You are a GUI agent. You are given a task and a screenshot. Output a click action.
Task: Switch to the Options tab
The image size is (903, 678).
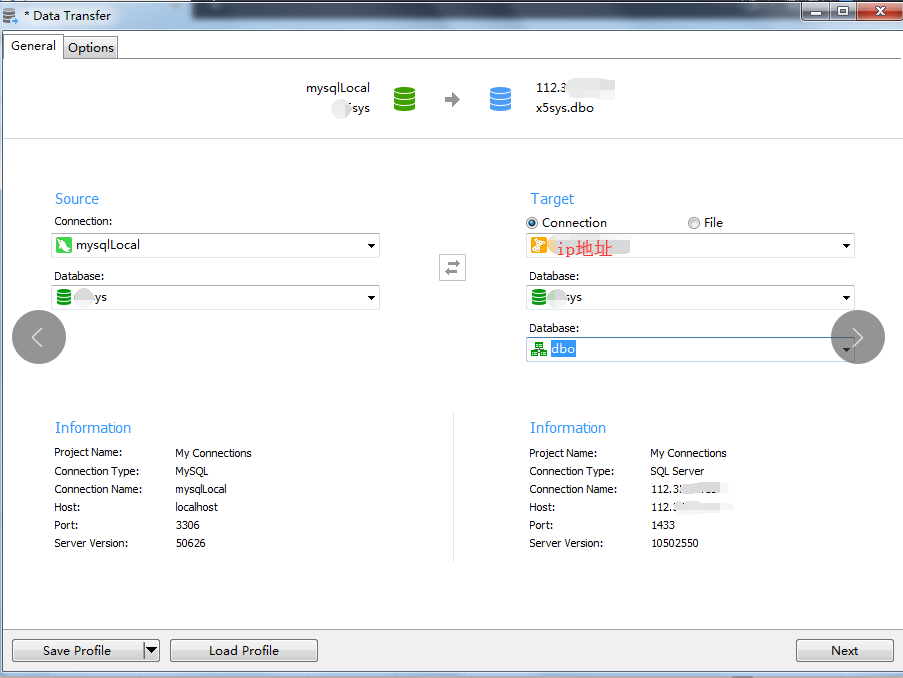click(x=90, y=48)
